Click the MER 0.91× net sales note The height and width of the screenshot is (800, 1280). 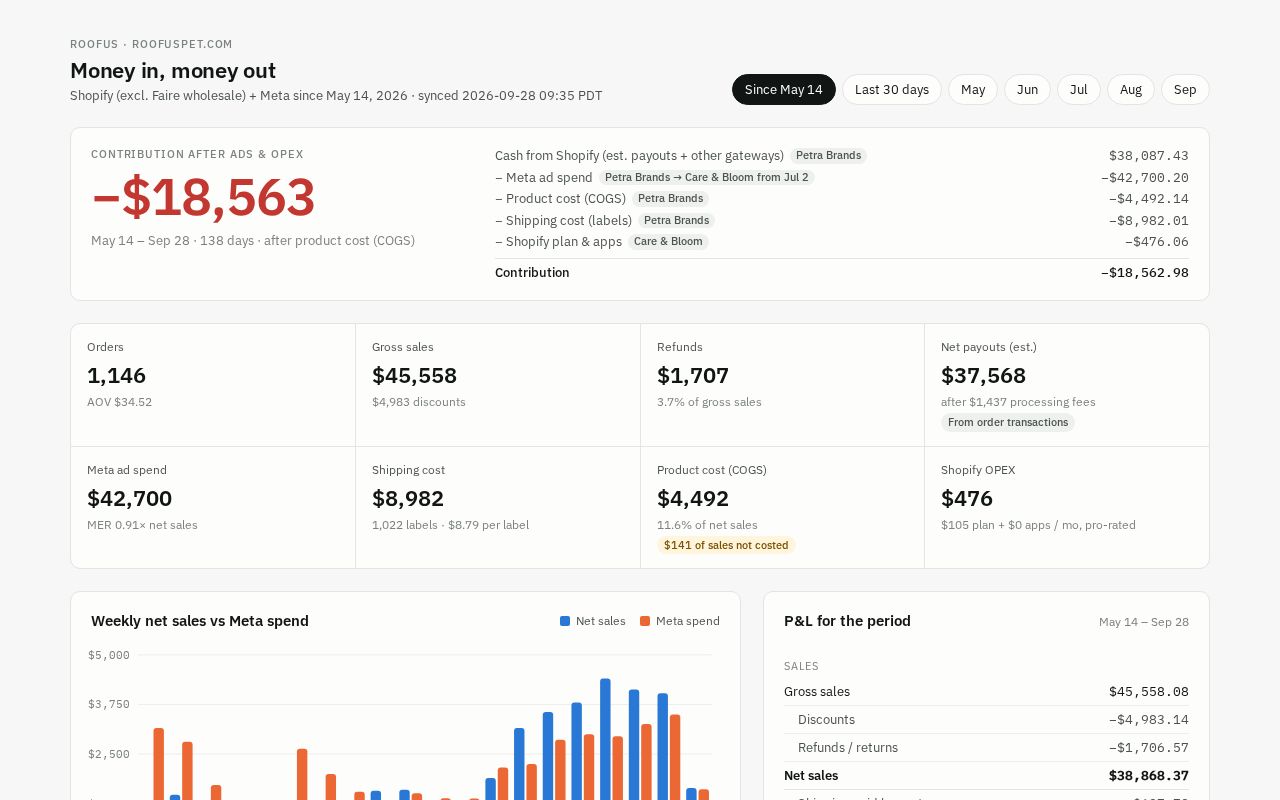[x=142, y=525]
